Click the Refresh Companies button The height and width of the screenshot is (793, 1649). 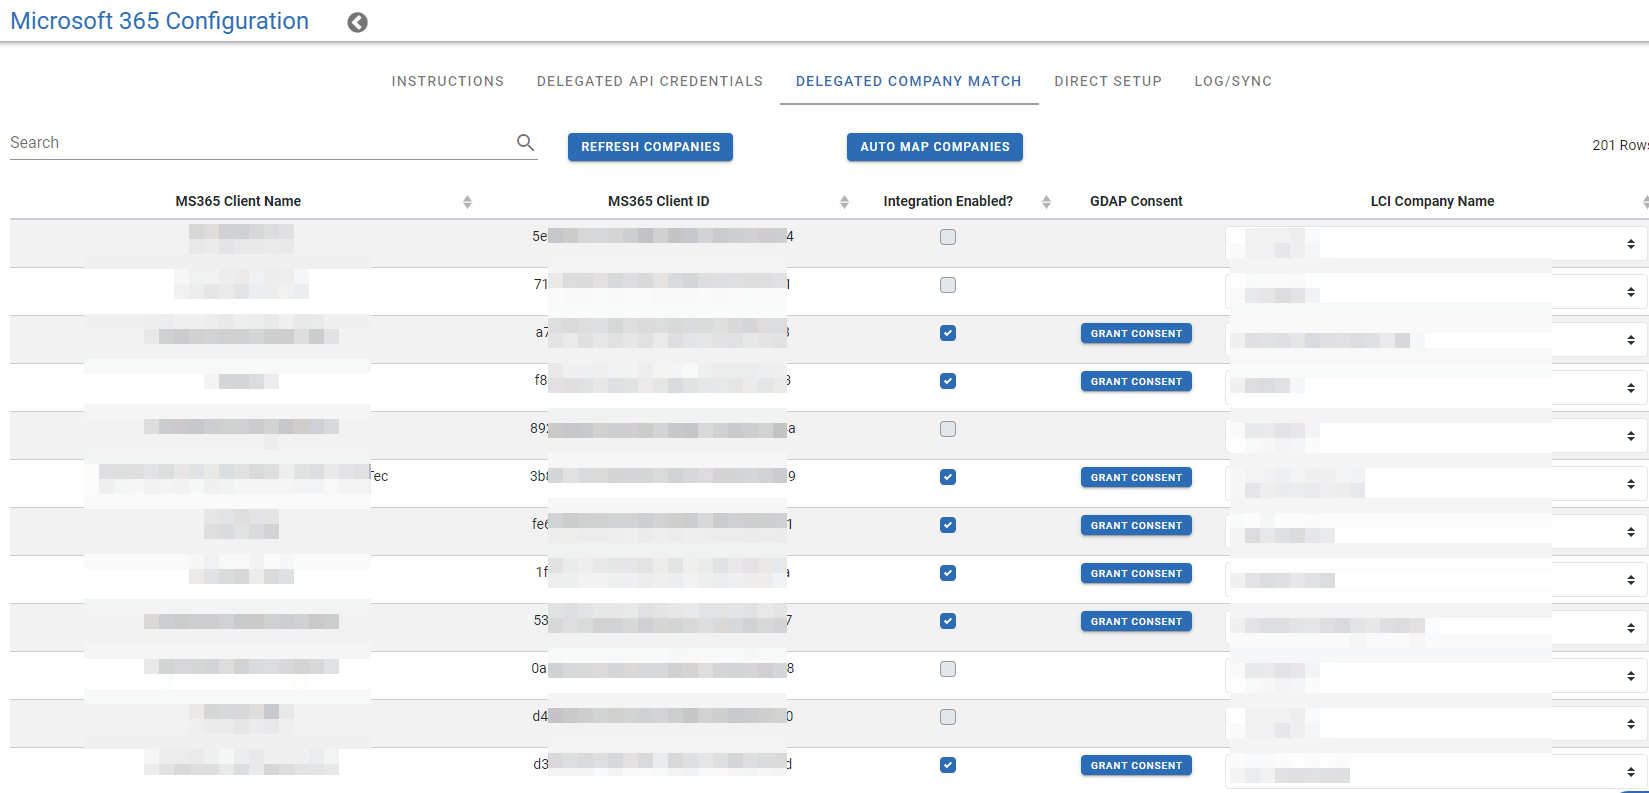pos(650,147)
